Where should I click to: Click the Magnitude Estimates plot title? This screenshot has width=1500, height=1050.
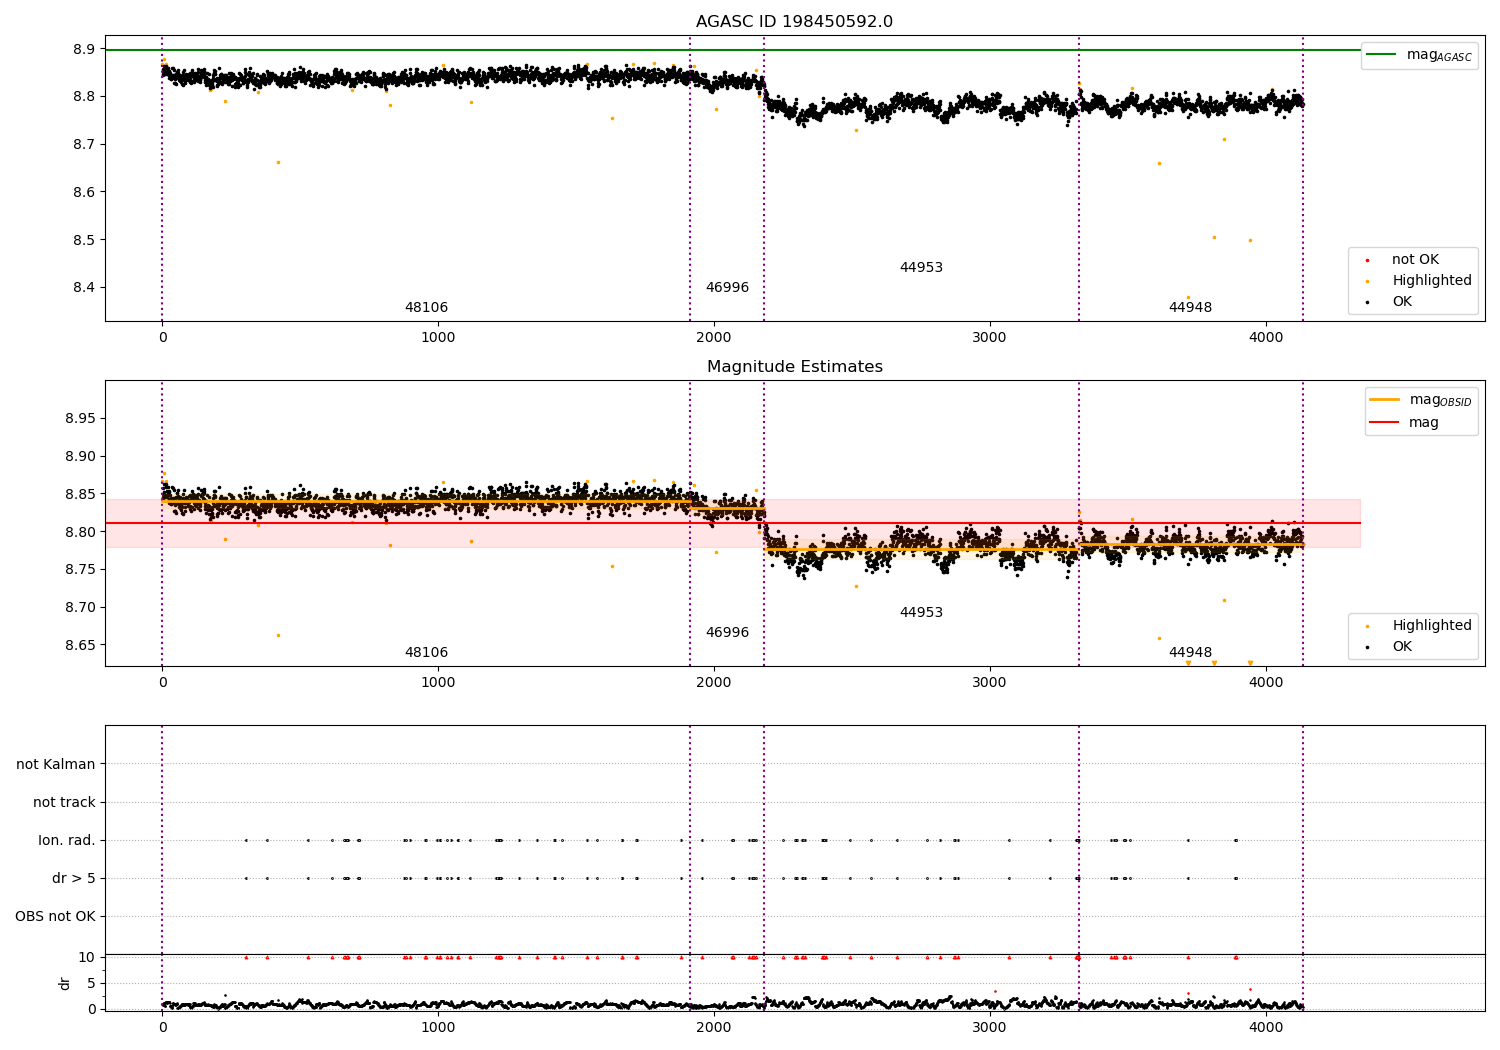(795, 367)
